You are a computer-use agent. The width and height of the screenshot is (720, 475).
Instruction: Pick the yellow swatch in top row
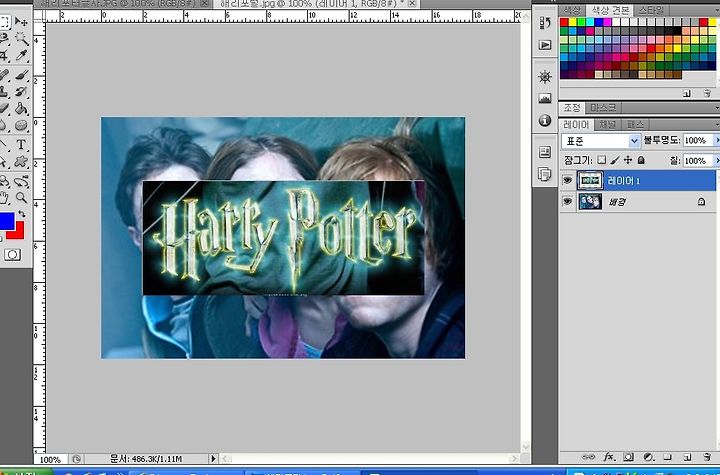[x=573, y=22]
